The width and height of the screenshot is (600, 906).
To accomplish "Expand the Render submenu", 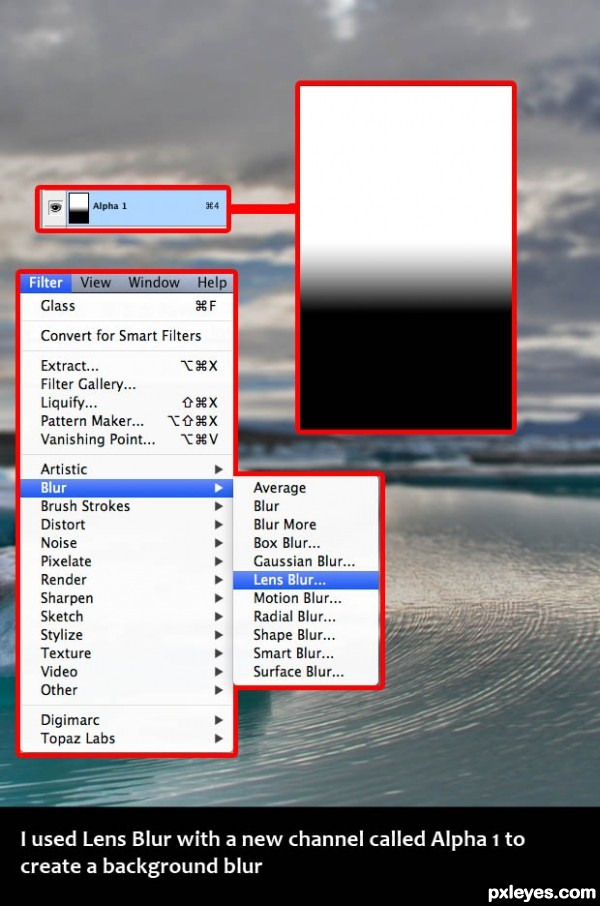I will [x=127, y=580].
